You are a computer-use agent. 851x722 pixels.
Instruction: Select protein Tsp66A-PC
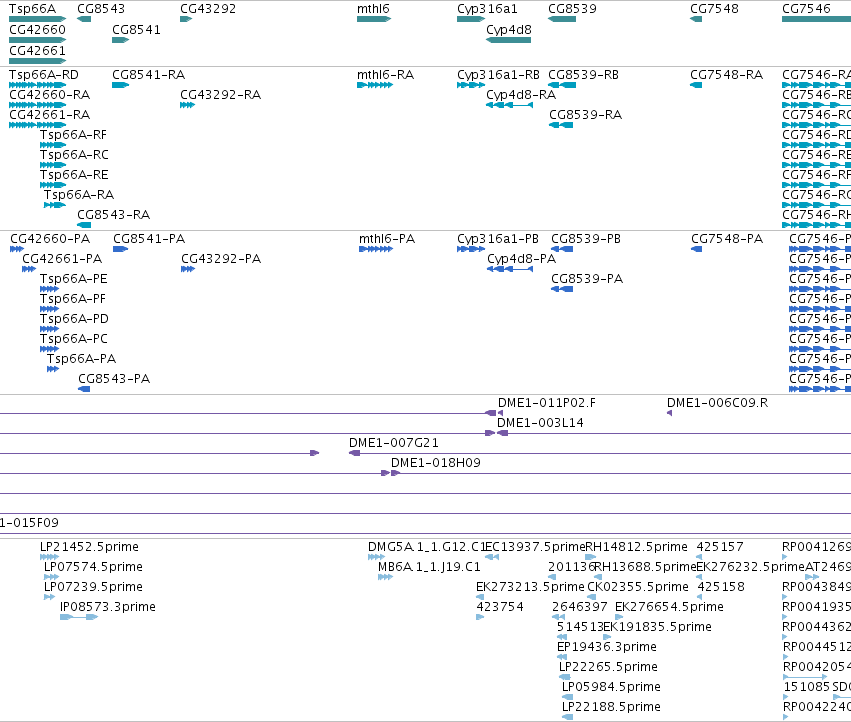[x=49, y=349]
